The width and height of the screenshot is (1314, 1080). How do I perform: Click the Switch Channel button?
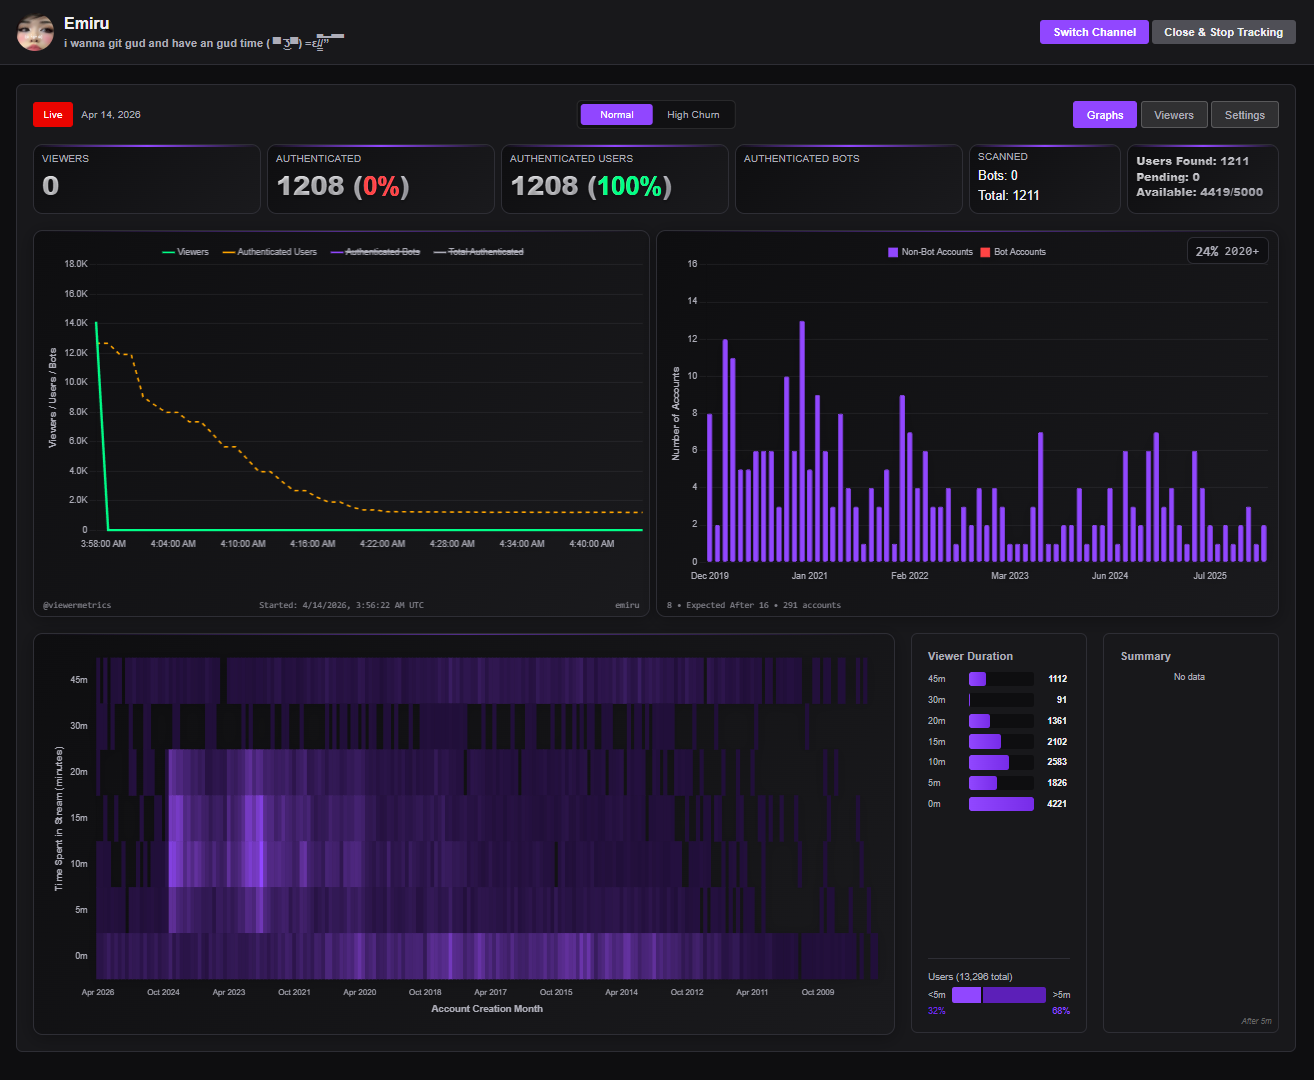(1094, 32)
